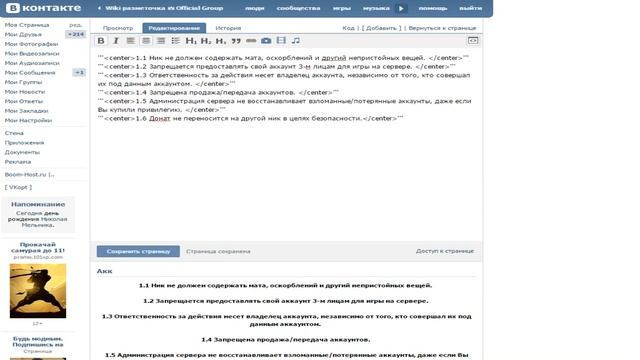Screen dimensions: 640x360
Task: Open Реклама in sidebar
Action: 18,162
